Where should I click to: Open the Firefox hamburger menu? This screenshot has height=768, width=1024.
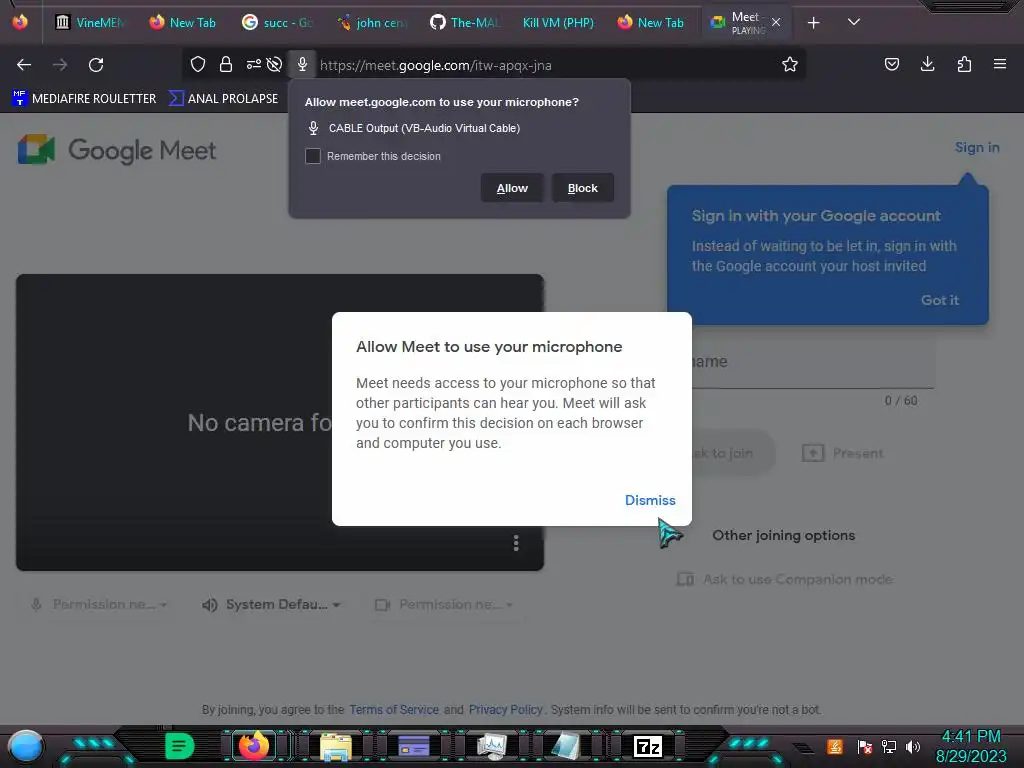pyautogui.click(x=1000, y=64)
